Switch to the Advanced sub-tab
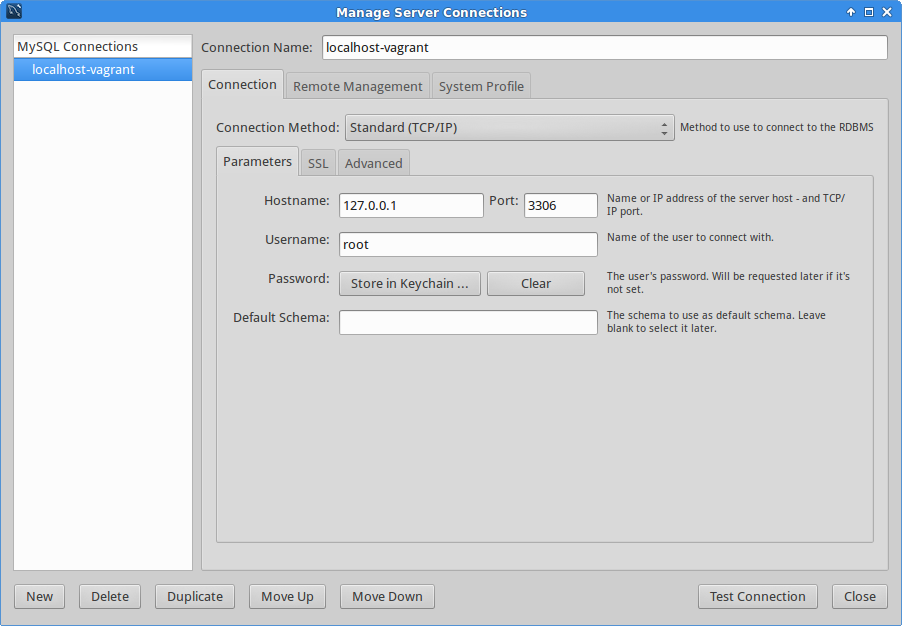 (x=374, y=163)
